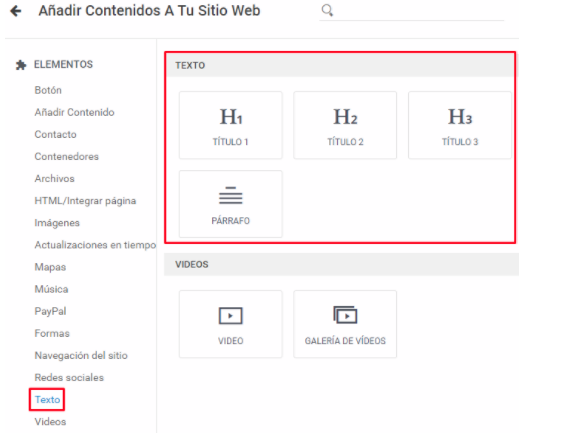Insert a Párrafo text block
The image size is (578, 433).
click(x=231, y=204)
